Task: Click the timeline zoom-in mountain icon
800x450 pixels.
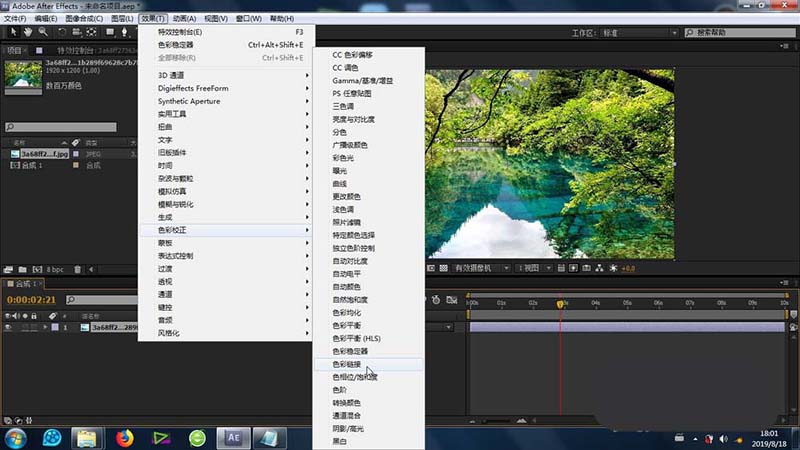Action: (521, 420)
